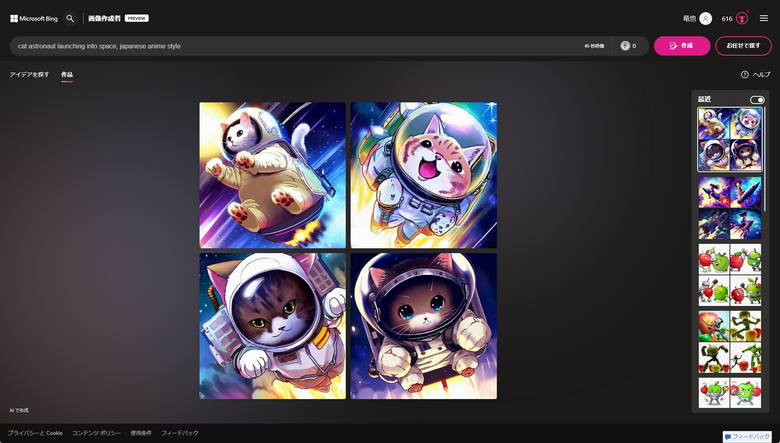
Task: Select the red and green apple set
Action: (730, 274)
